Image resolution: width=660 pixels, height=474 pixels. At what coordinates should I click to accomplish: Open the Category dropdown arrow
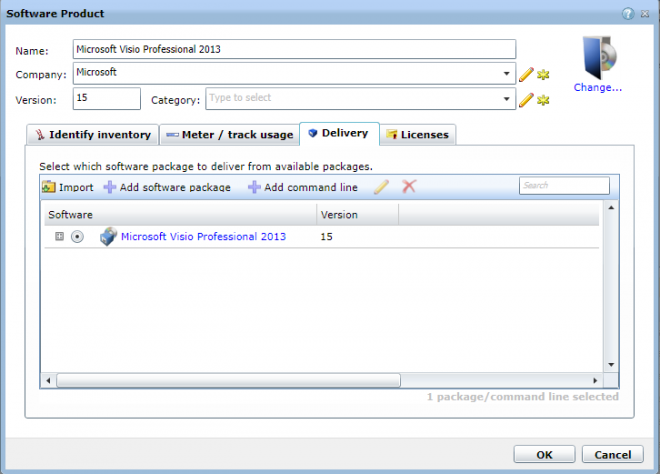pyautogui.click(x=506, y=99)
